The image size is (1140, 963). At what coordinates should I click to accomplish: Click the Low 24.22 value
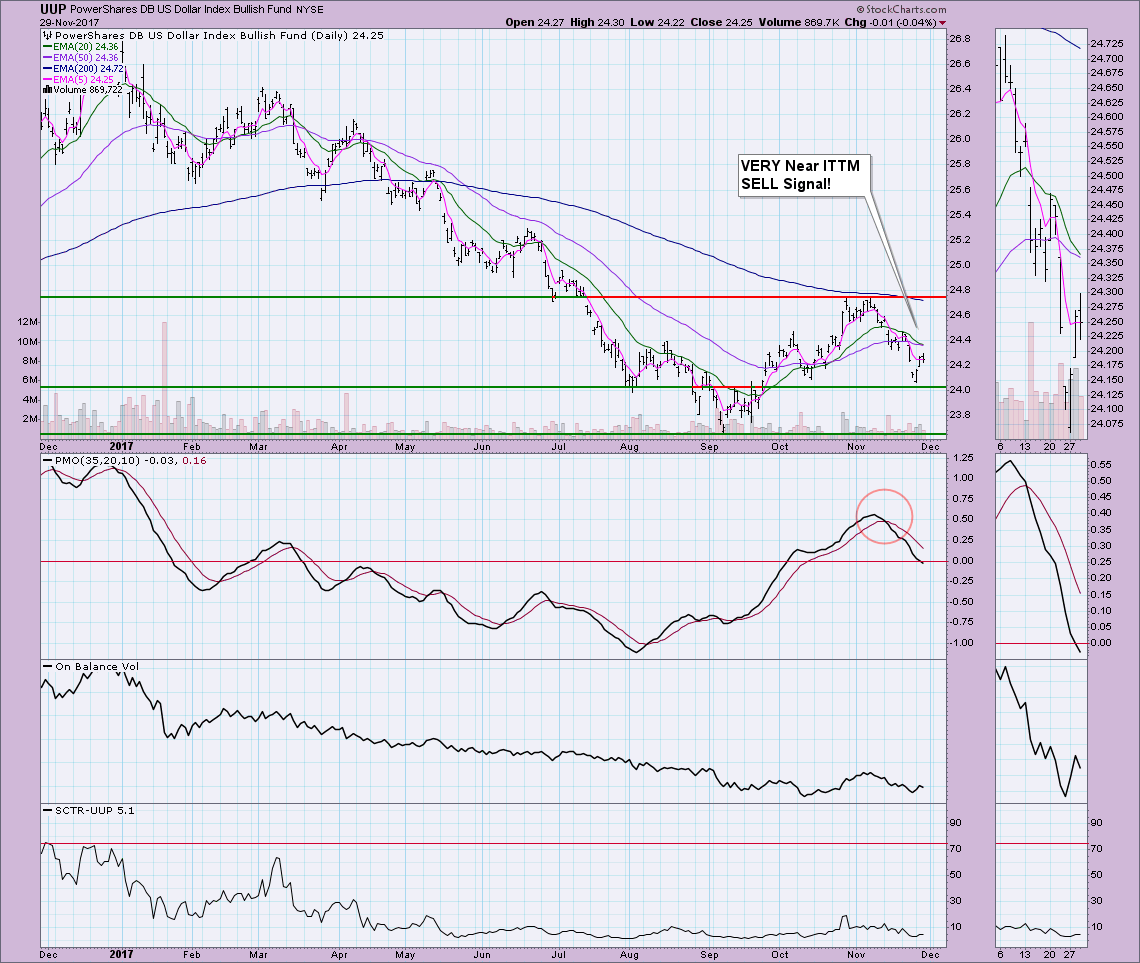[x=657, y=23]
